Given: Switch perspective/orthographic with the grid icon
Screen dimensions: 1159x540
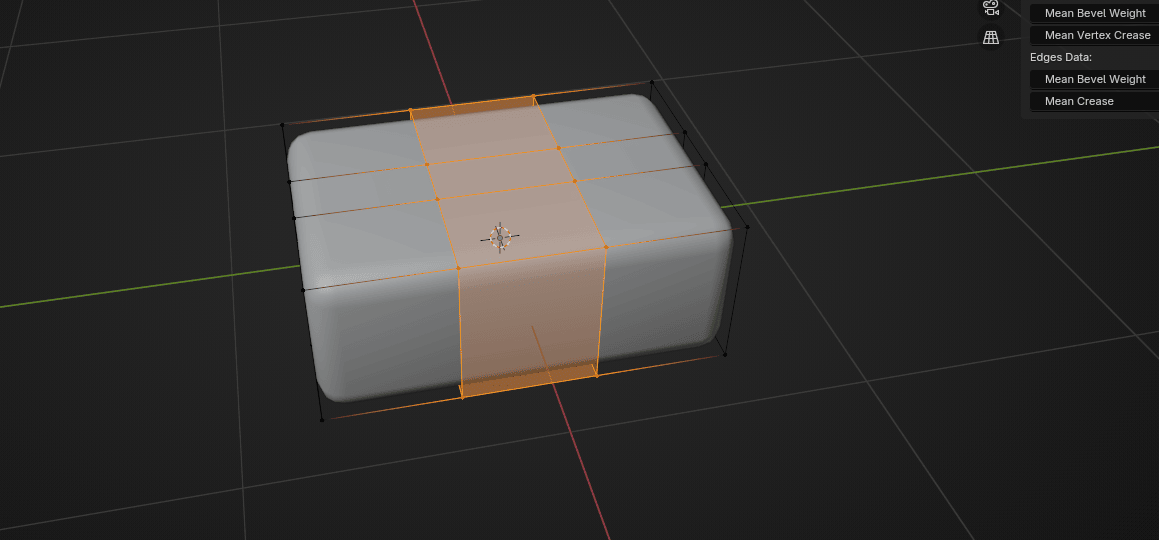Looking at the screenshot, I should tap(991, 38).
